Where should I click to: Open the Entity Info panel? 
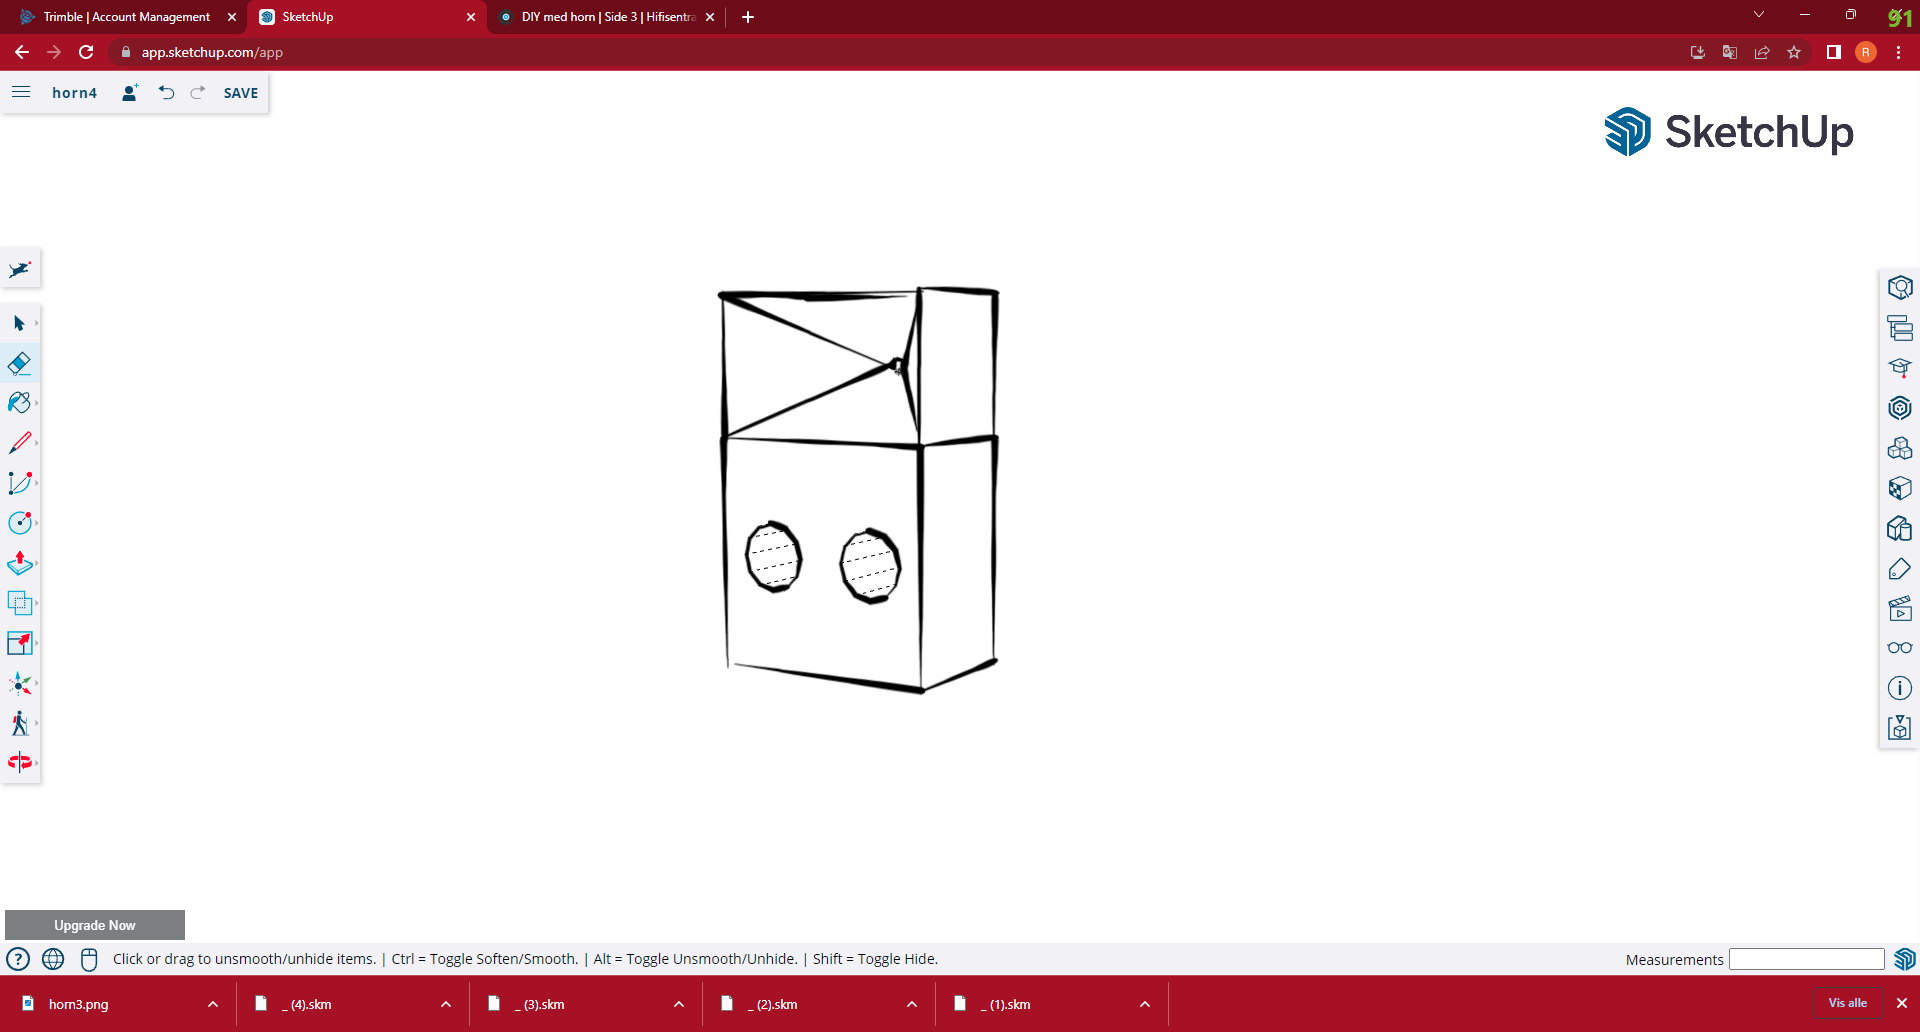click(x=1899, y=288)
